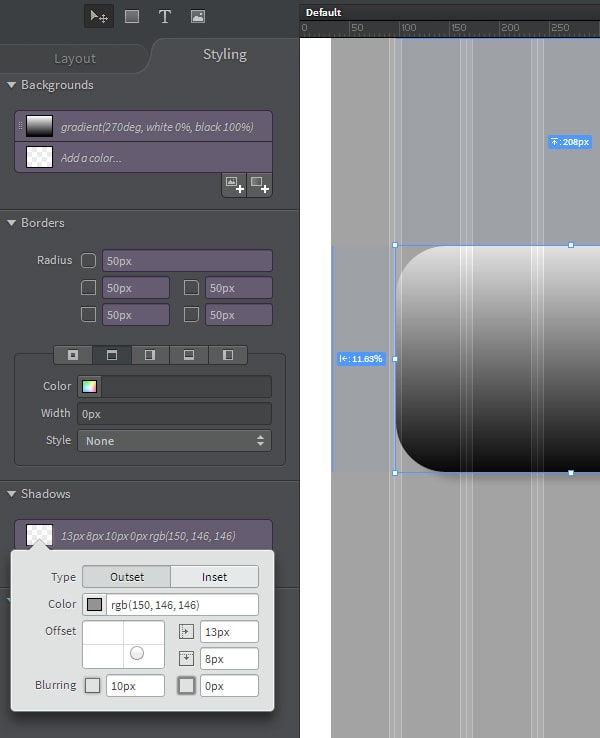Select the Image tool
Image resolution: width=600 pixels, height=738 pixels.
tap(198, 17)
